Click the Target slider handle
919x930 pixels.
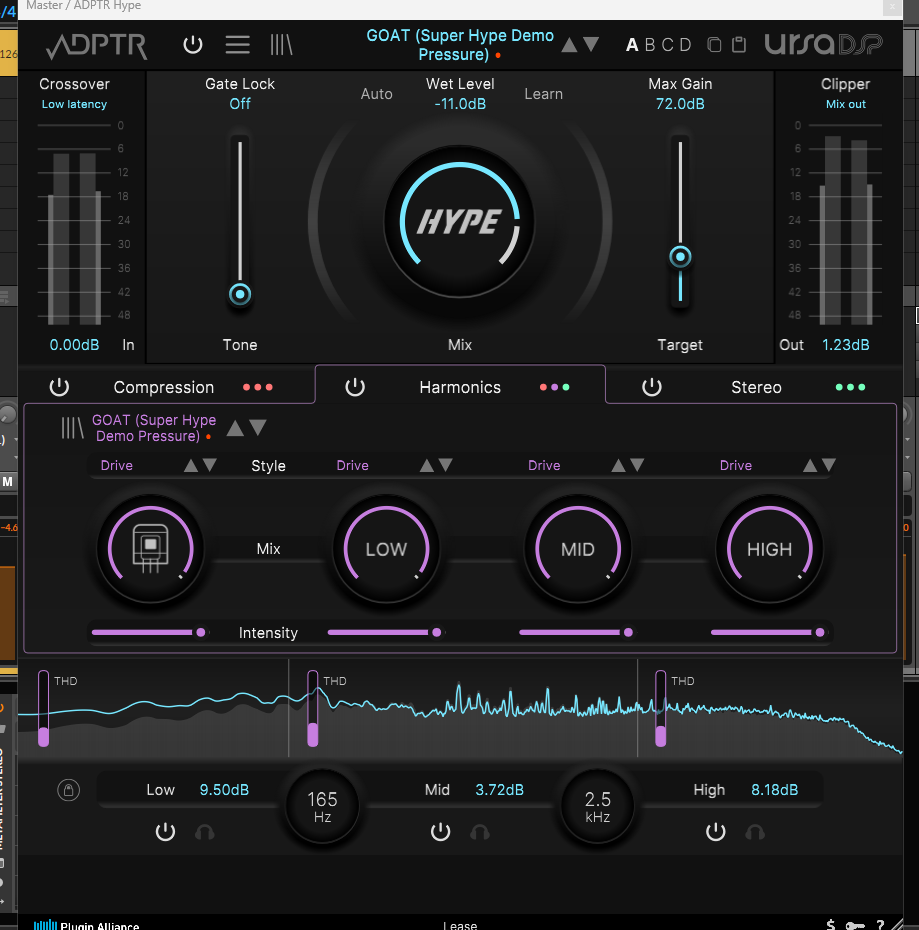[x=680, y=257]
